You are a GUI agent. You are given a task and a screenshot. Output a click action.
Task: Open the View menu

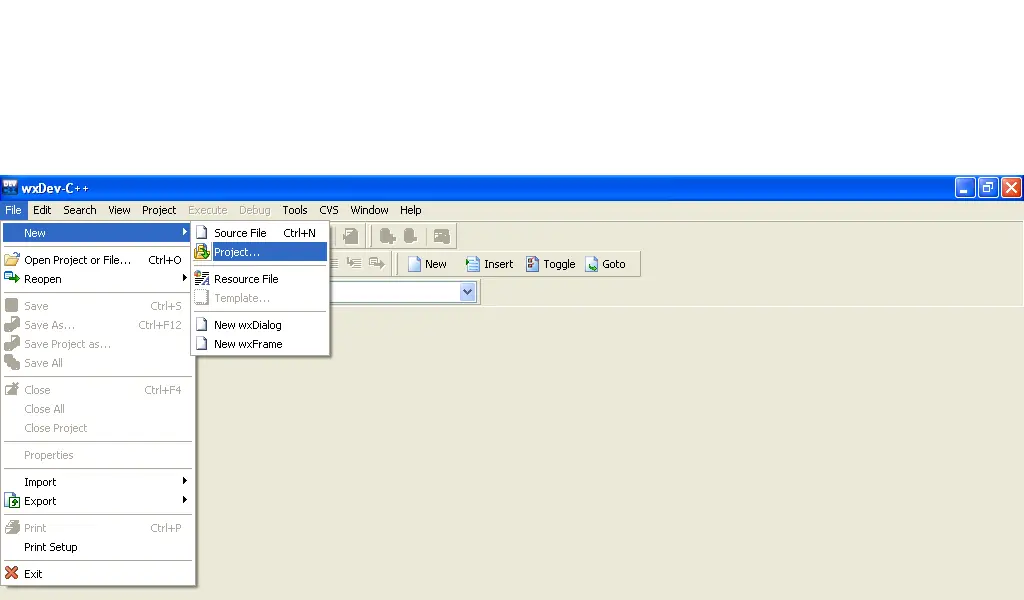coord(119,210)
